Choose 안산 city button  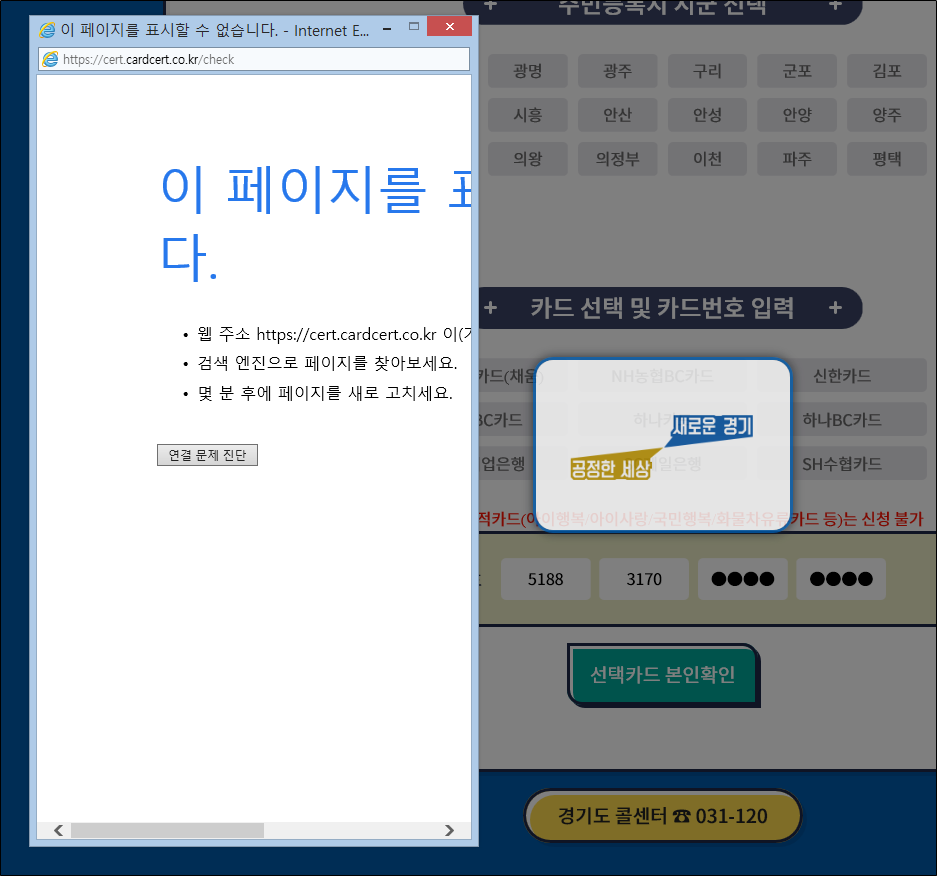tap(617, 115)
